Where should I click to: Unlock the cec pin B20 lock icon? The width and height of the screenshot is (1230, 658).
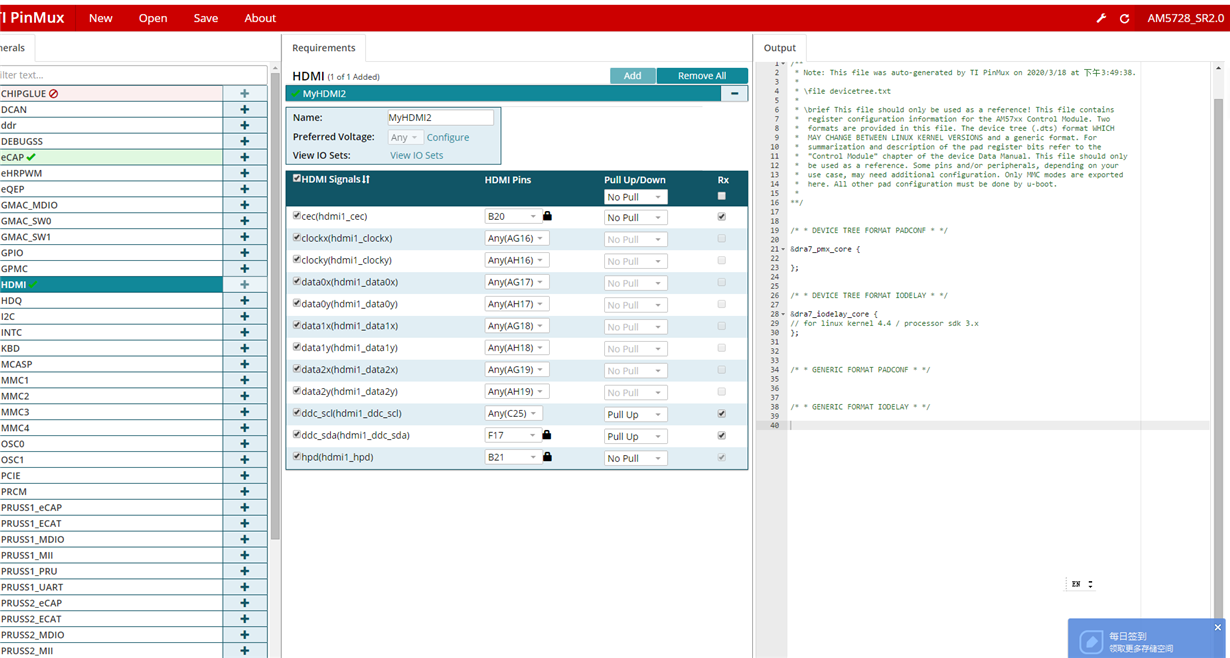click(x=547, y=216)
